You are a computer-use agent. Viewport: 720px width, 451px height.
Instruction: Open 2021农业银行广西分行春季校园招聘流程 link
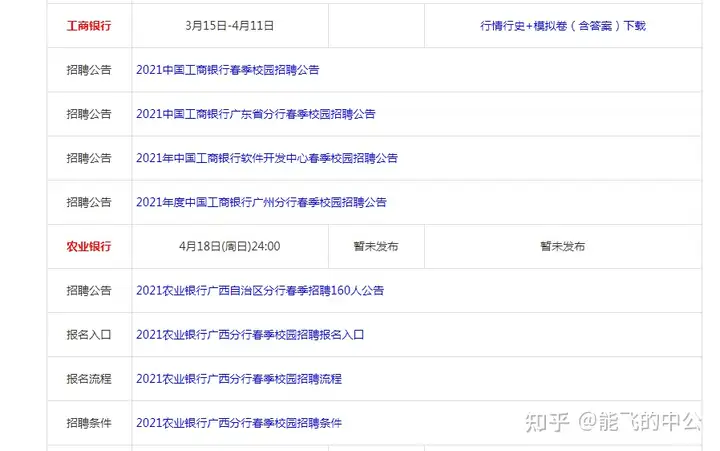pyautogui.click(x=239, y=378)
